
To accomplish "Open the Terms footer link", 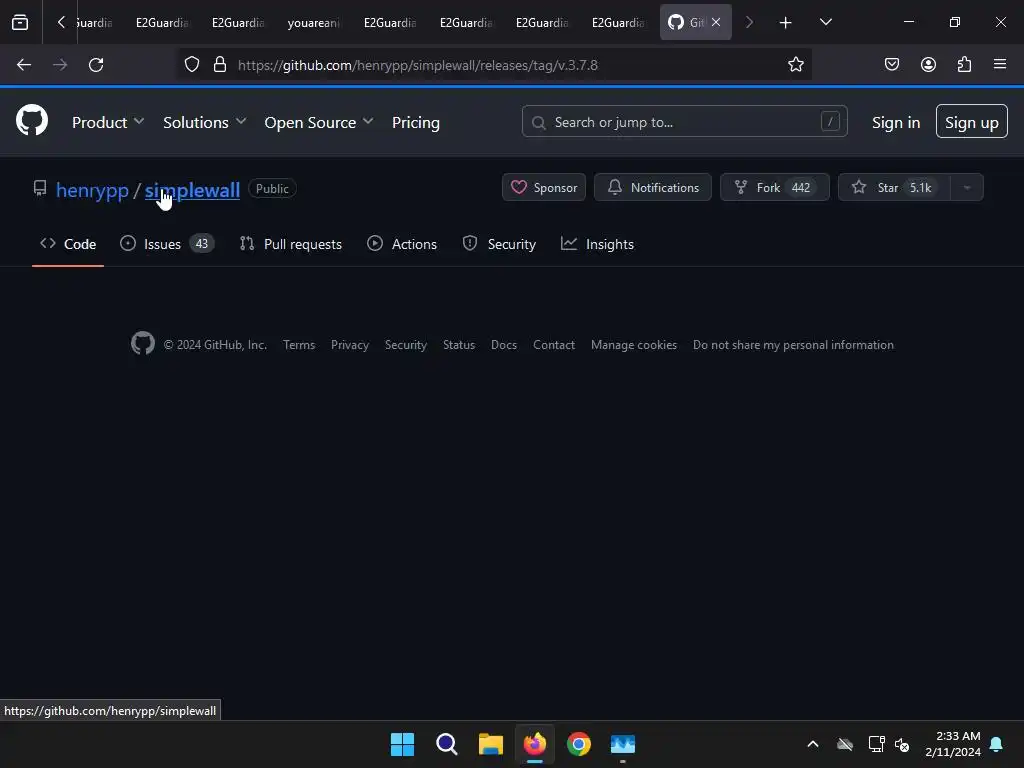I will 299,345.
